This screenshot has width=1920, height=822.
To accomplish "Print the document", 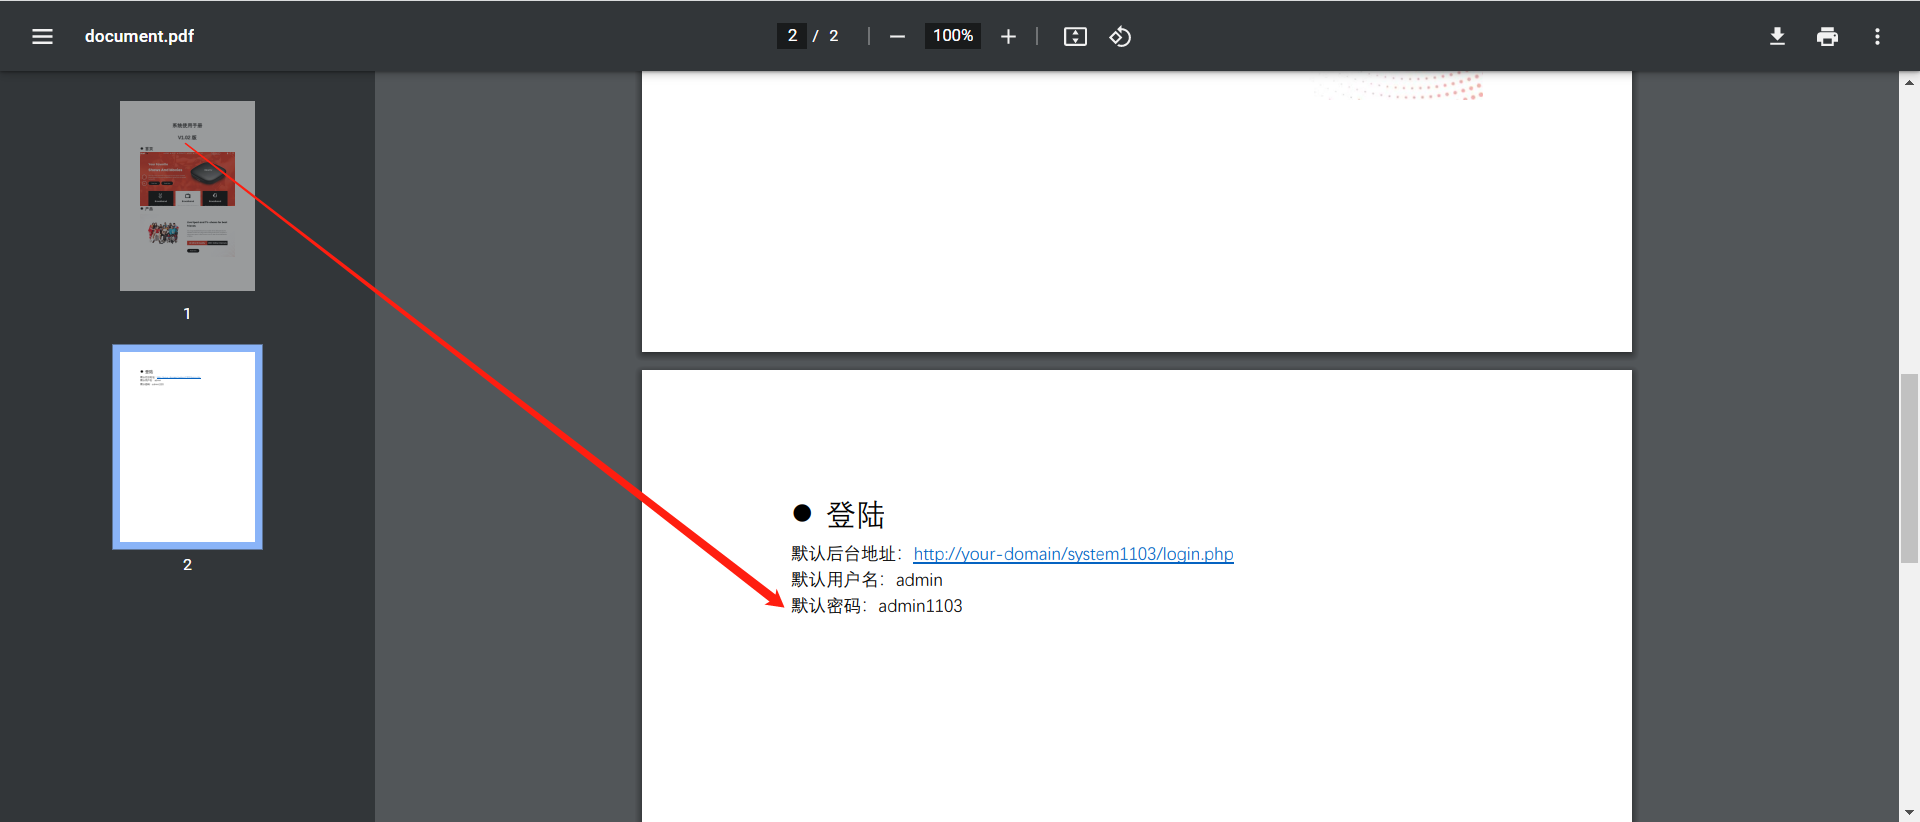I will pyautogui.click(x=1827, y=36).
